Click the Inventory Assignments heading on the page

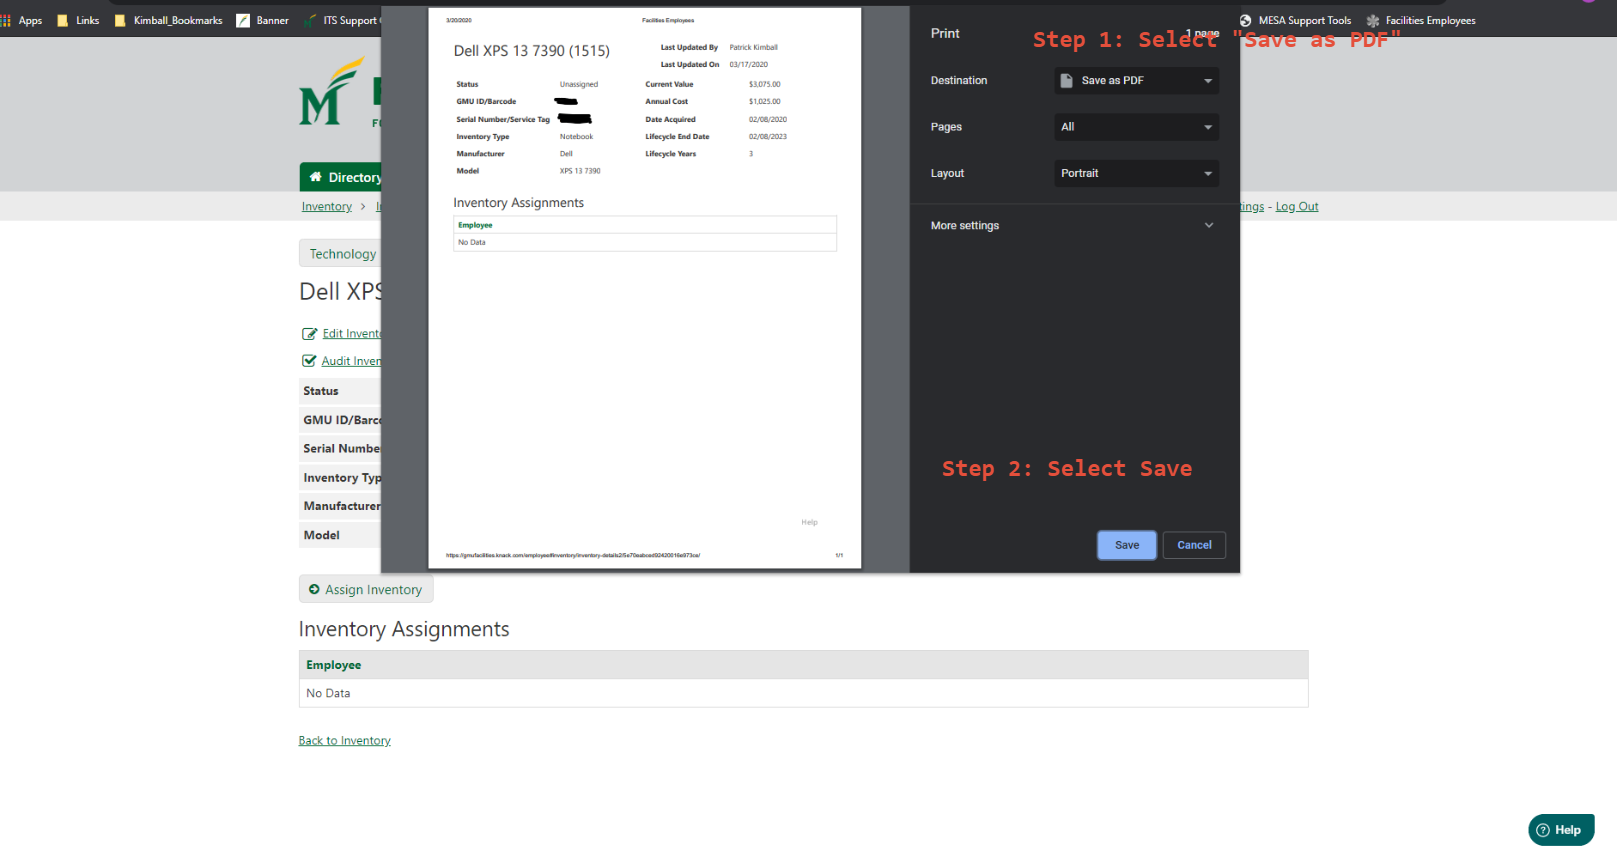tap(404, 629)
